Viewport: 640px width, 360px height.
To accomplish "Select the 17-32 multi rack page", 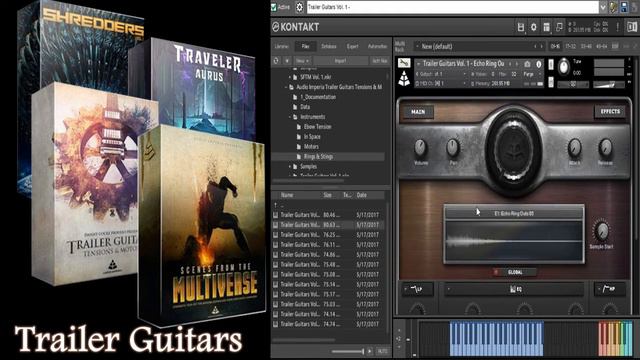I will coord(571,47).
